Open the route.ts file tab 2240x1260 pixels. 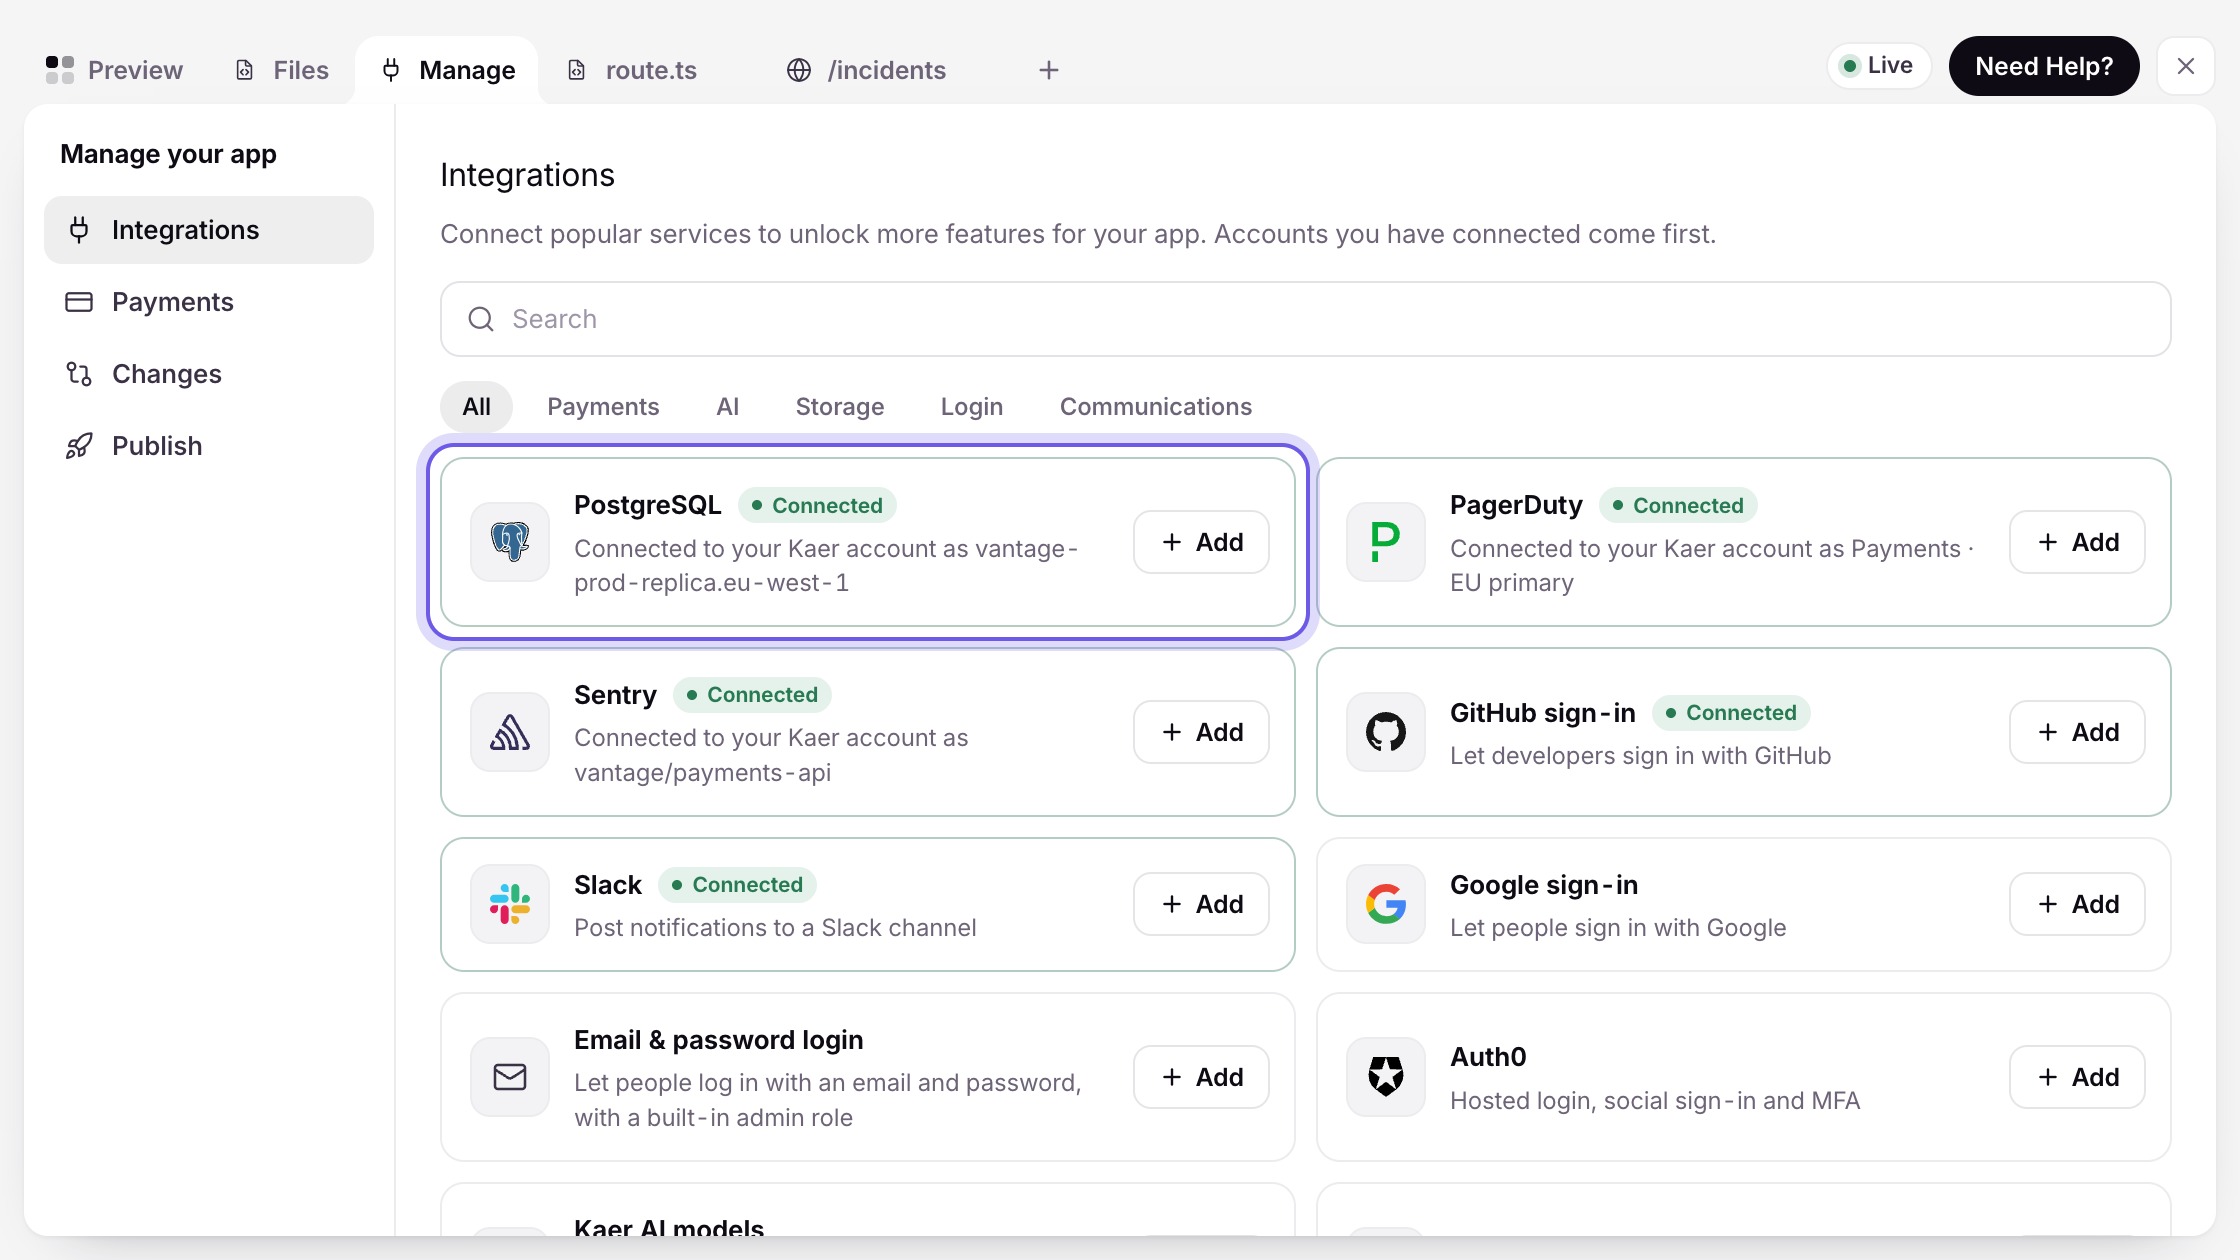[x=632, y=70]
